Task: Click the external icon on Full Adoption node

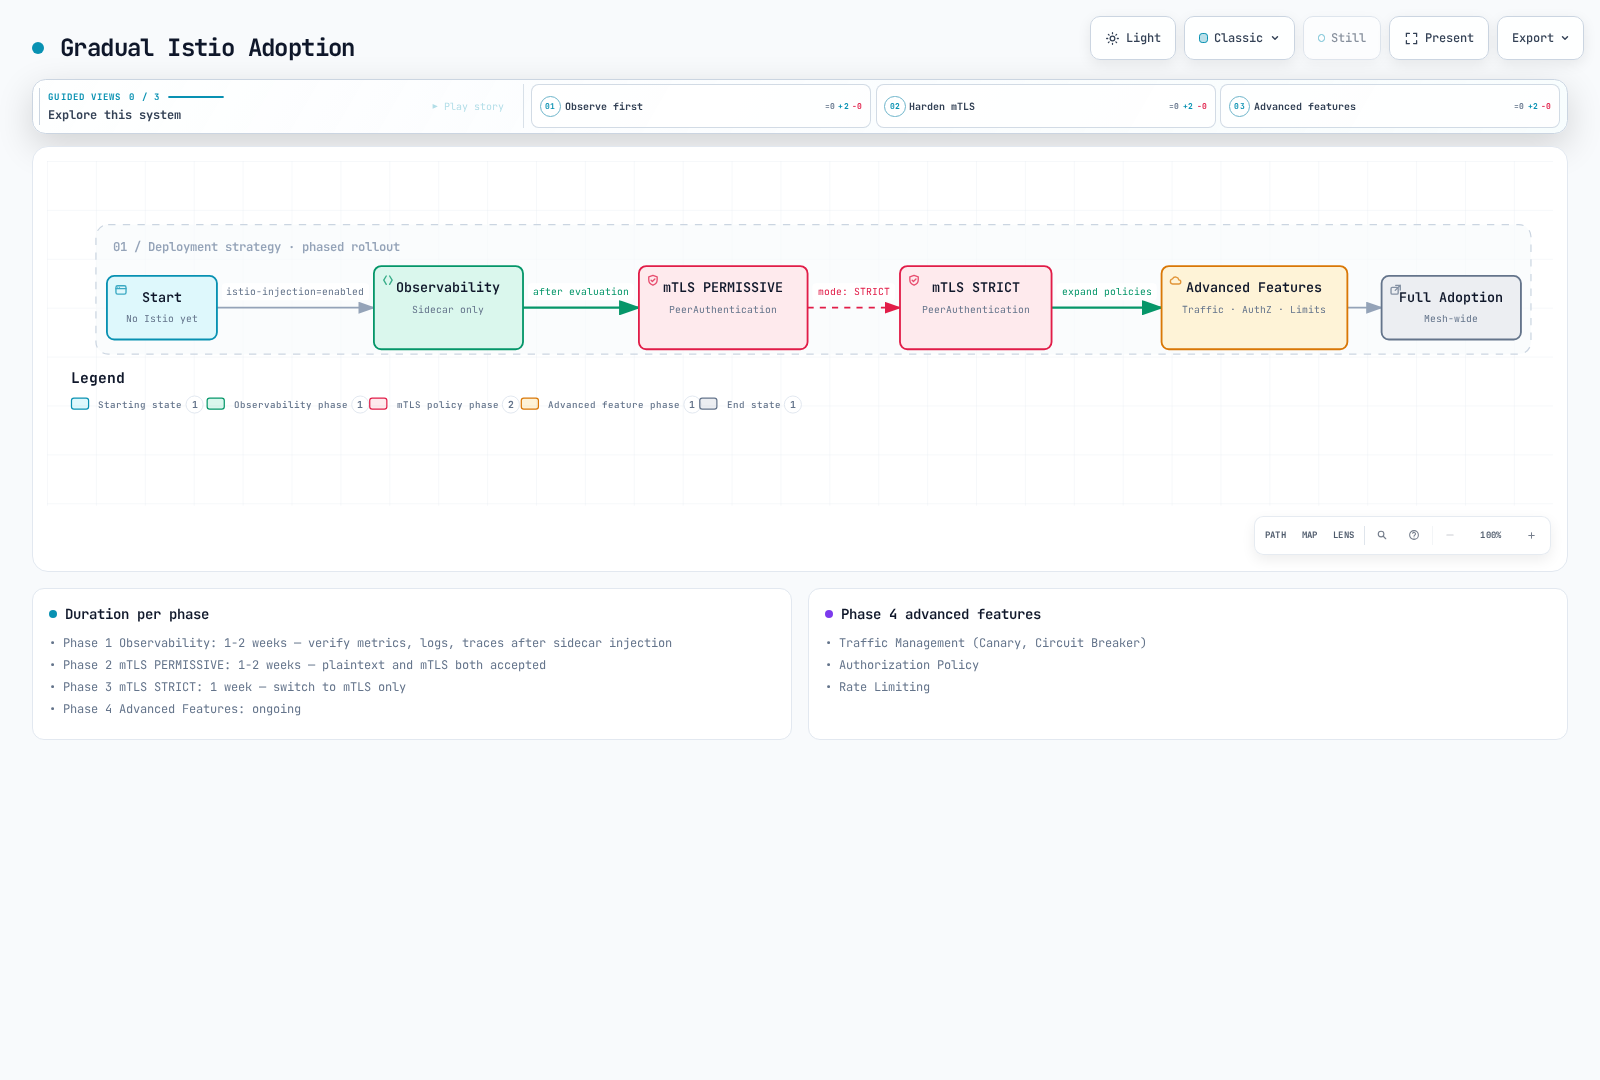Action: click(x=1395, y=290)
